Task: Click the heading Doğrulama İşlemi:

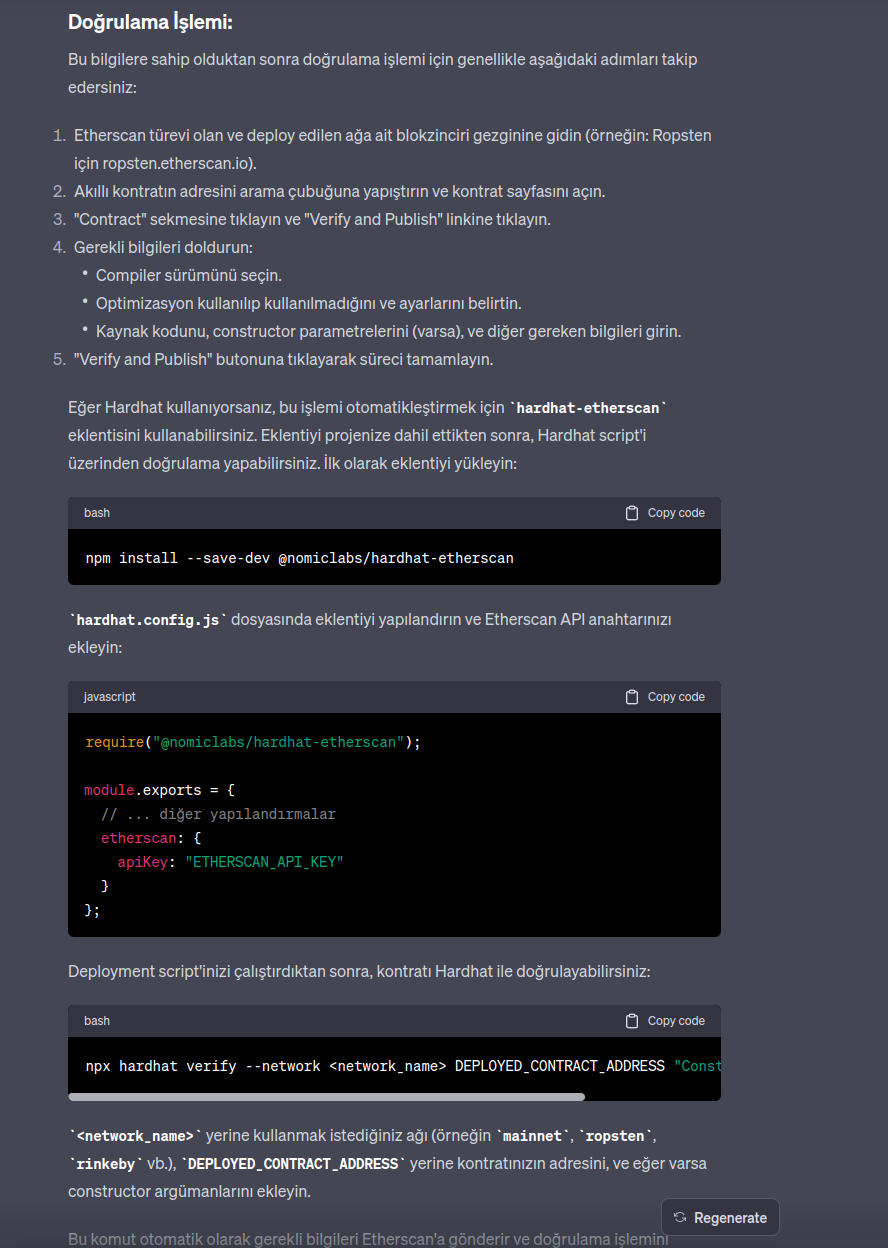Action: point(150,22)
